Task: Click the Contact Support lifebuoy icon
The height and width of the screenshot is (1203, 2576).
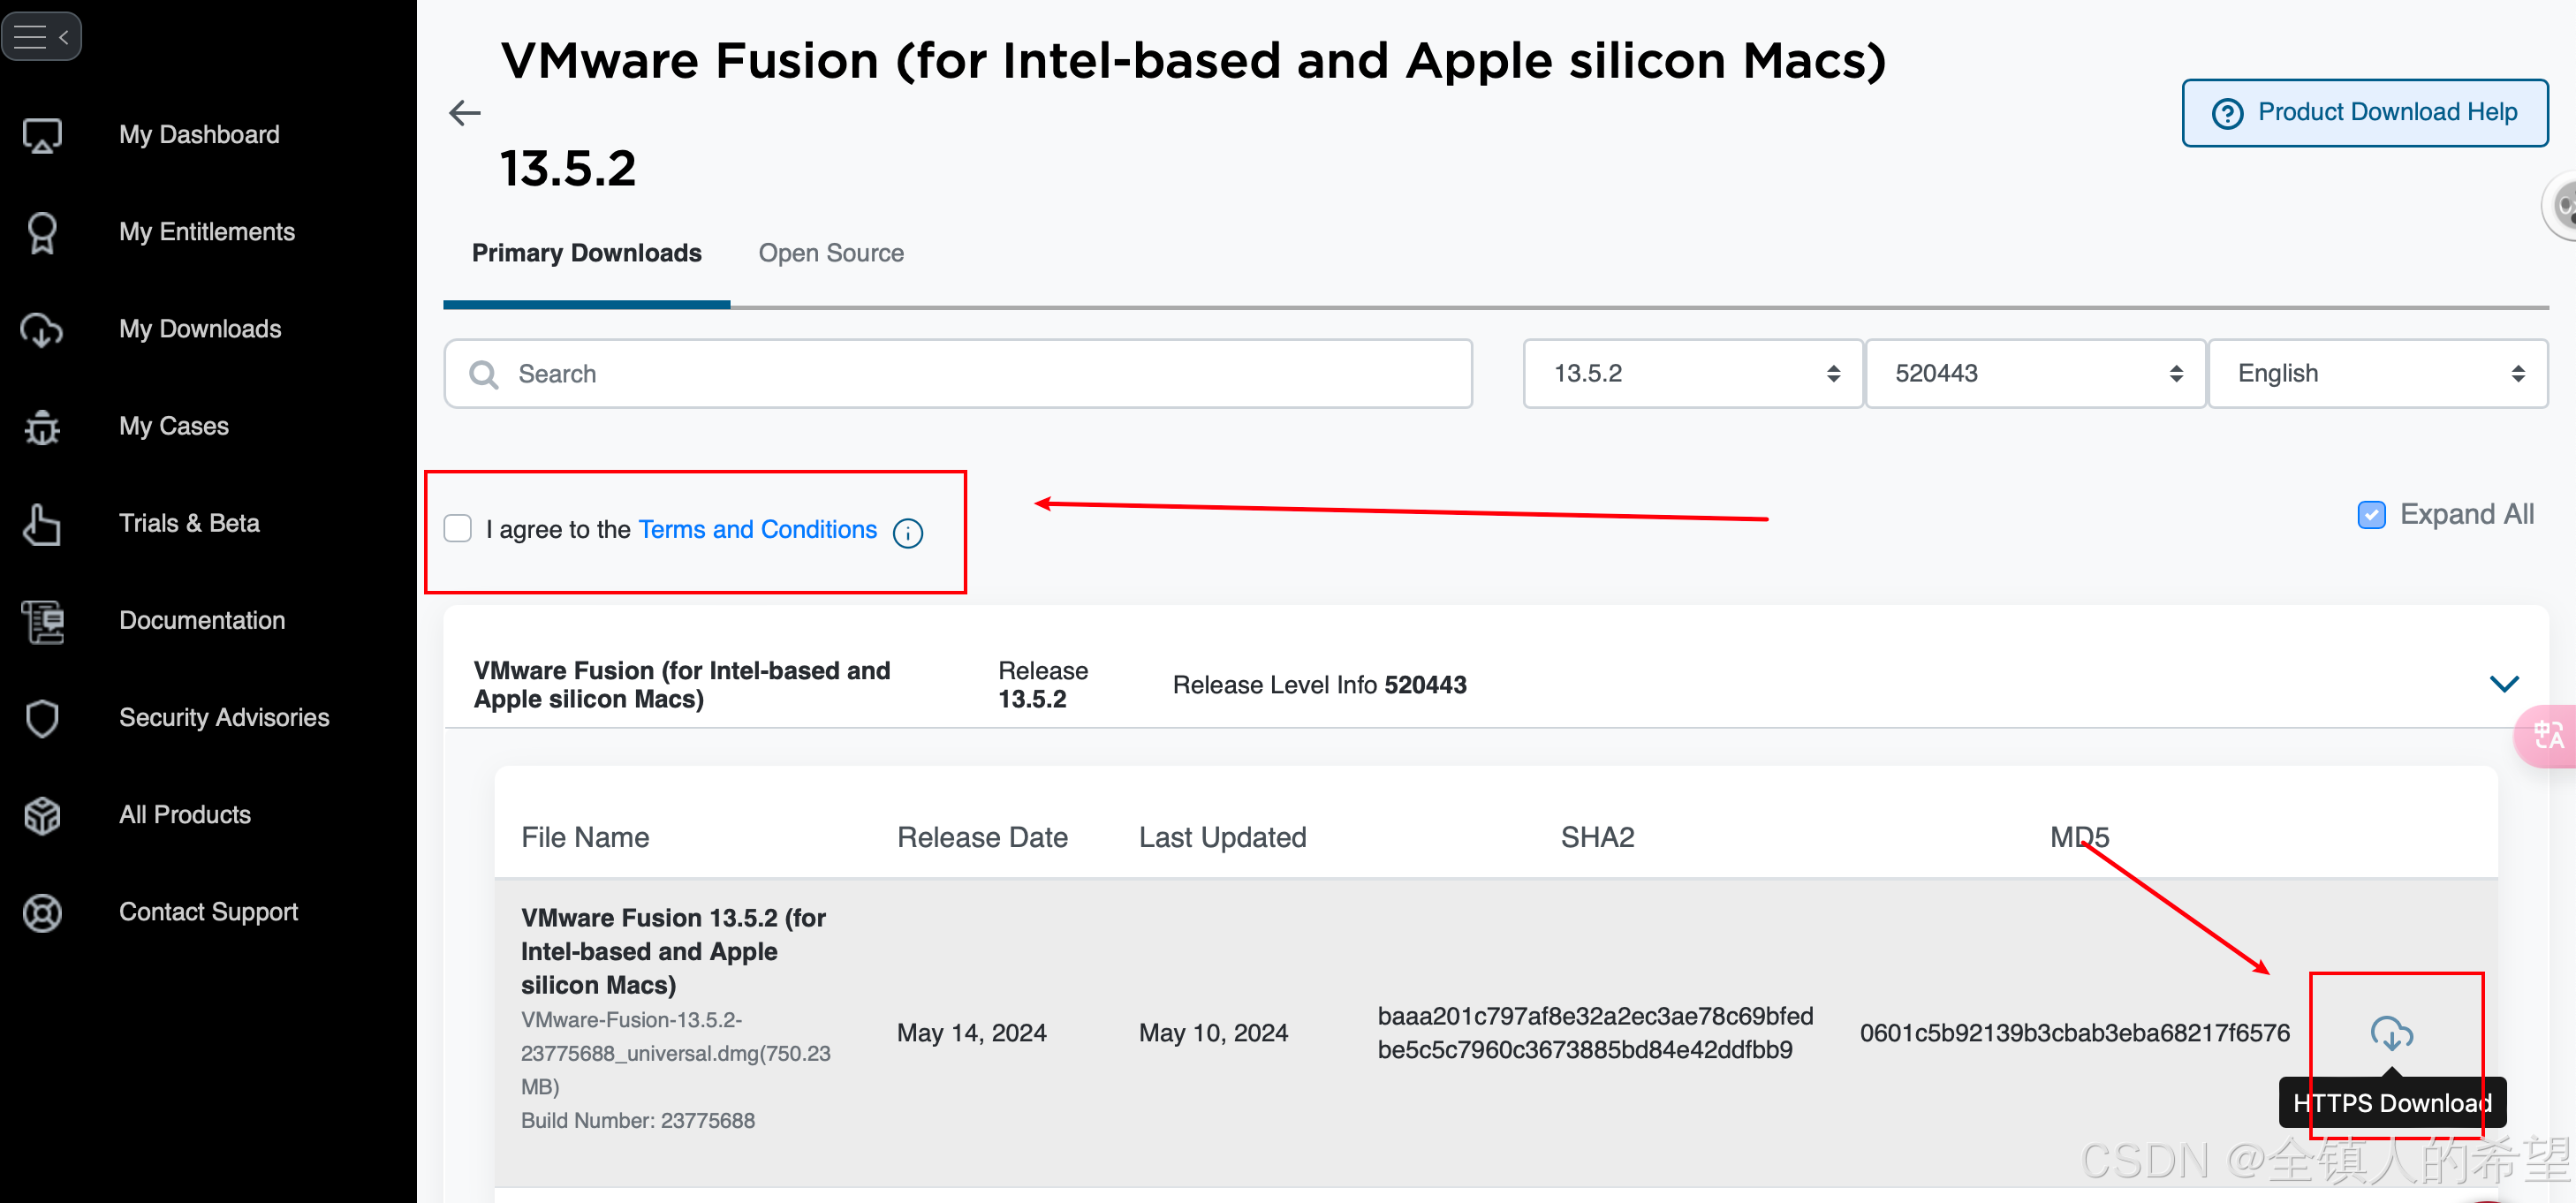Action: [x=42, y=912]
